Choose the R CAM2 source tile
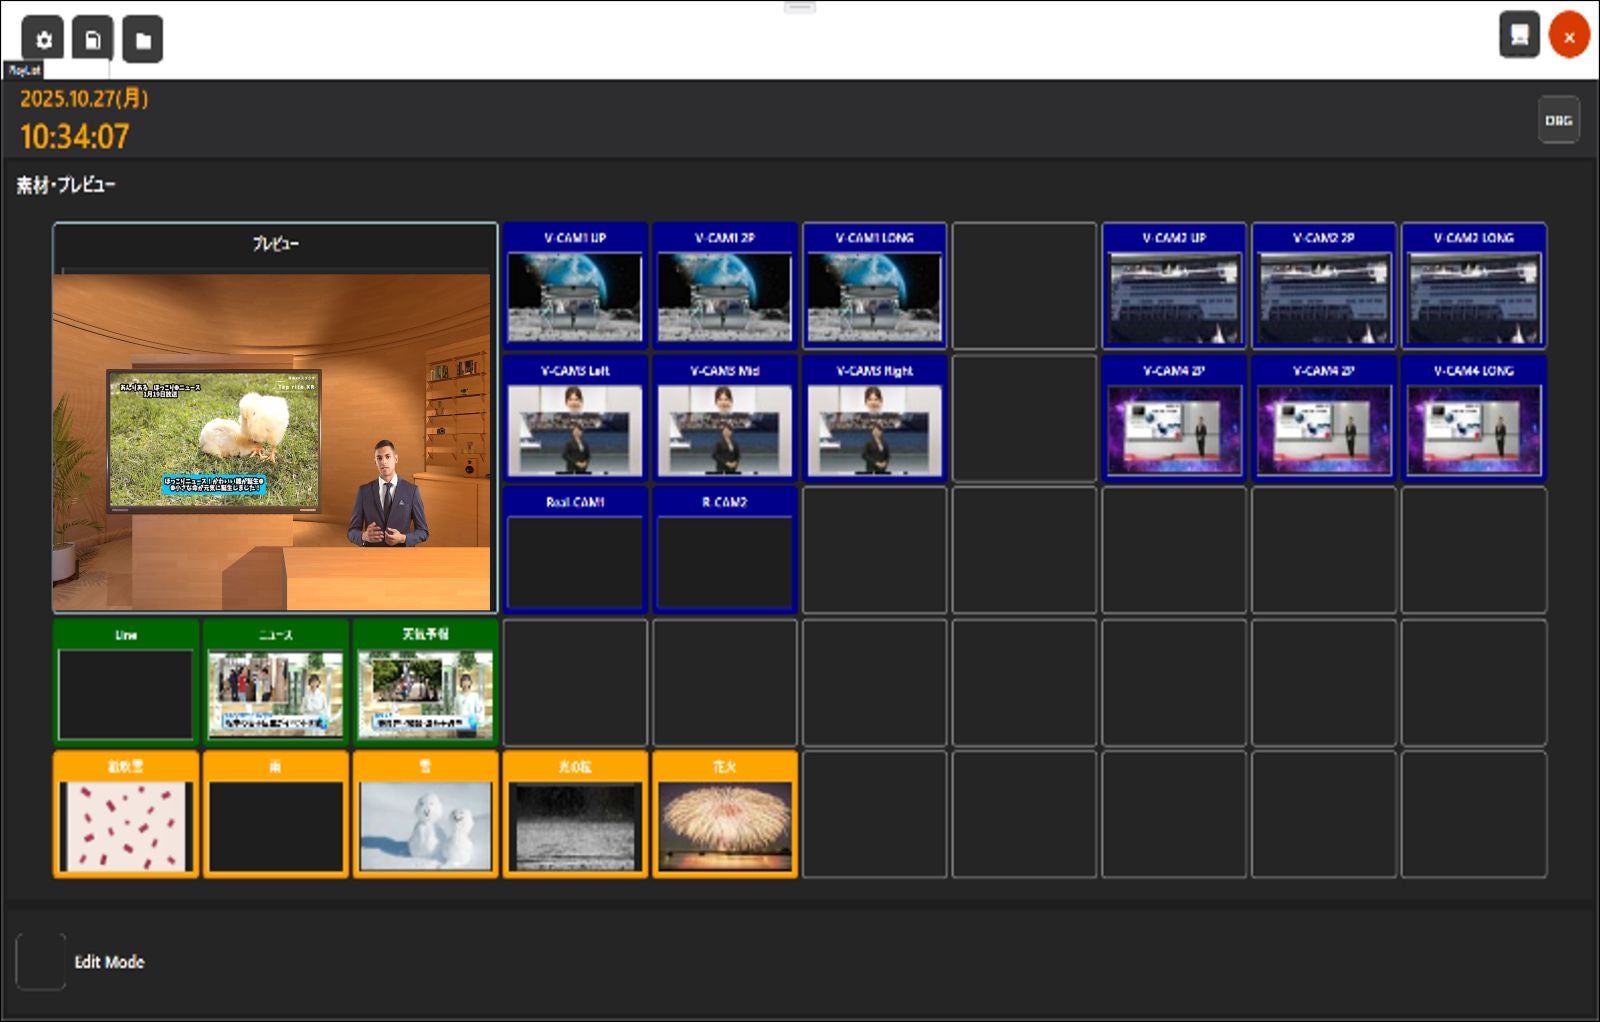Viewport: 1600px width, 1022px height. (x=725, y=550)
